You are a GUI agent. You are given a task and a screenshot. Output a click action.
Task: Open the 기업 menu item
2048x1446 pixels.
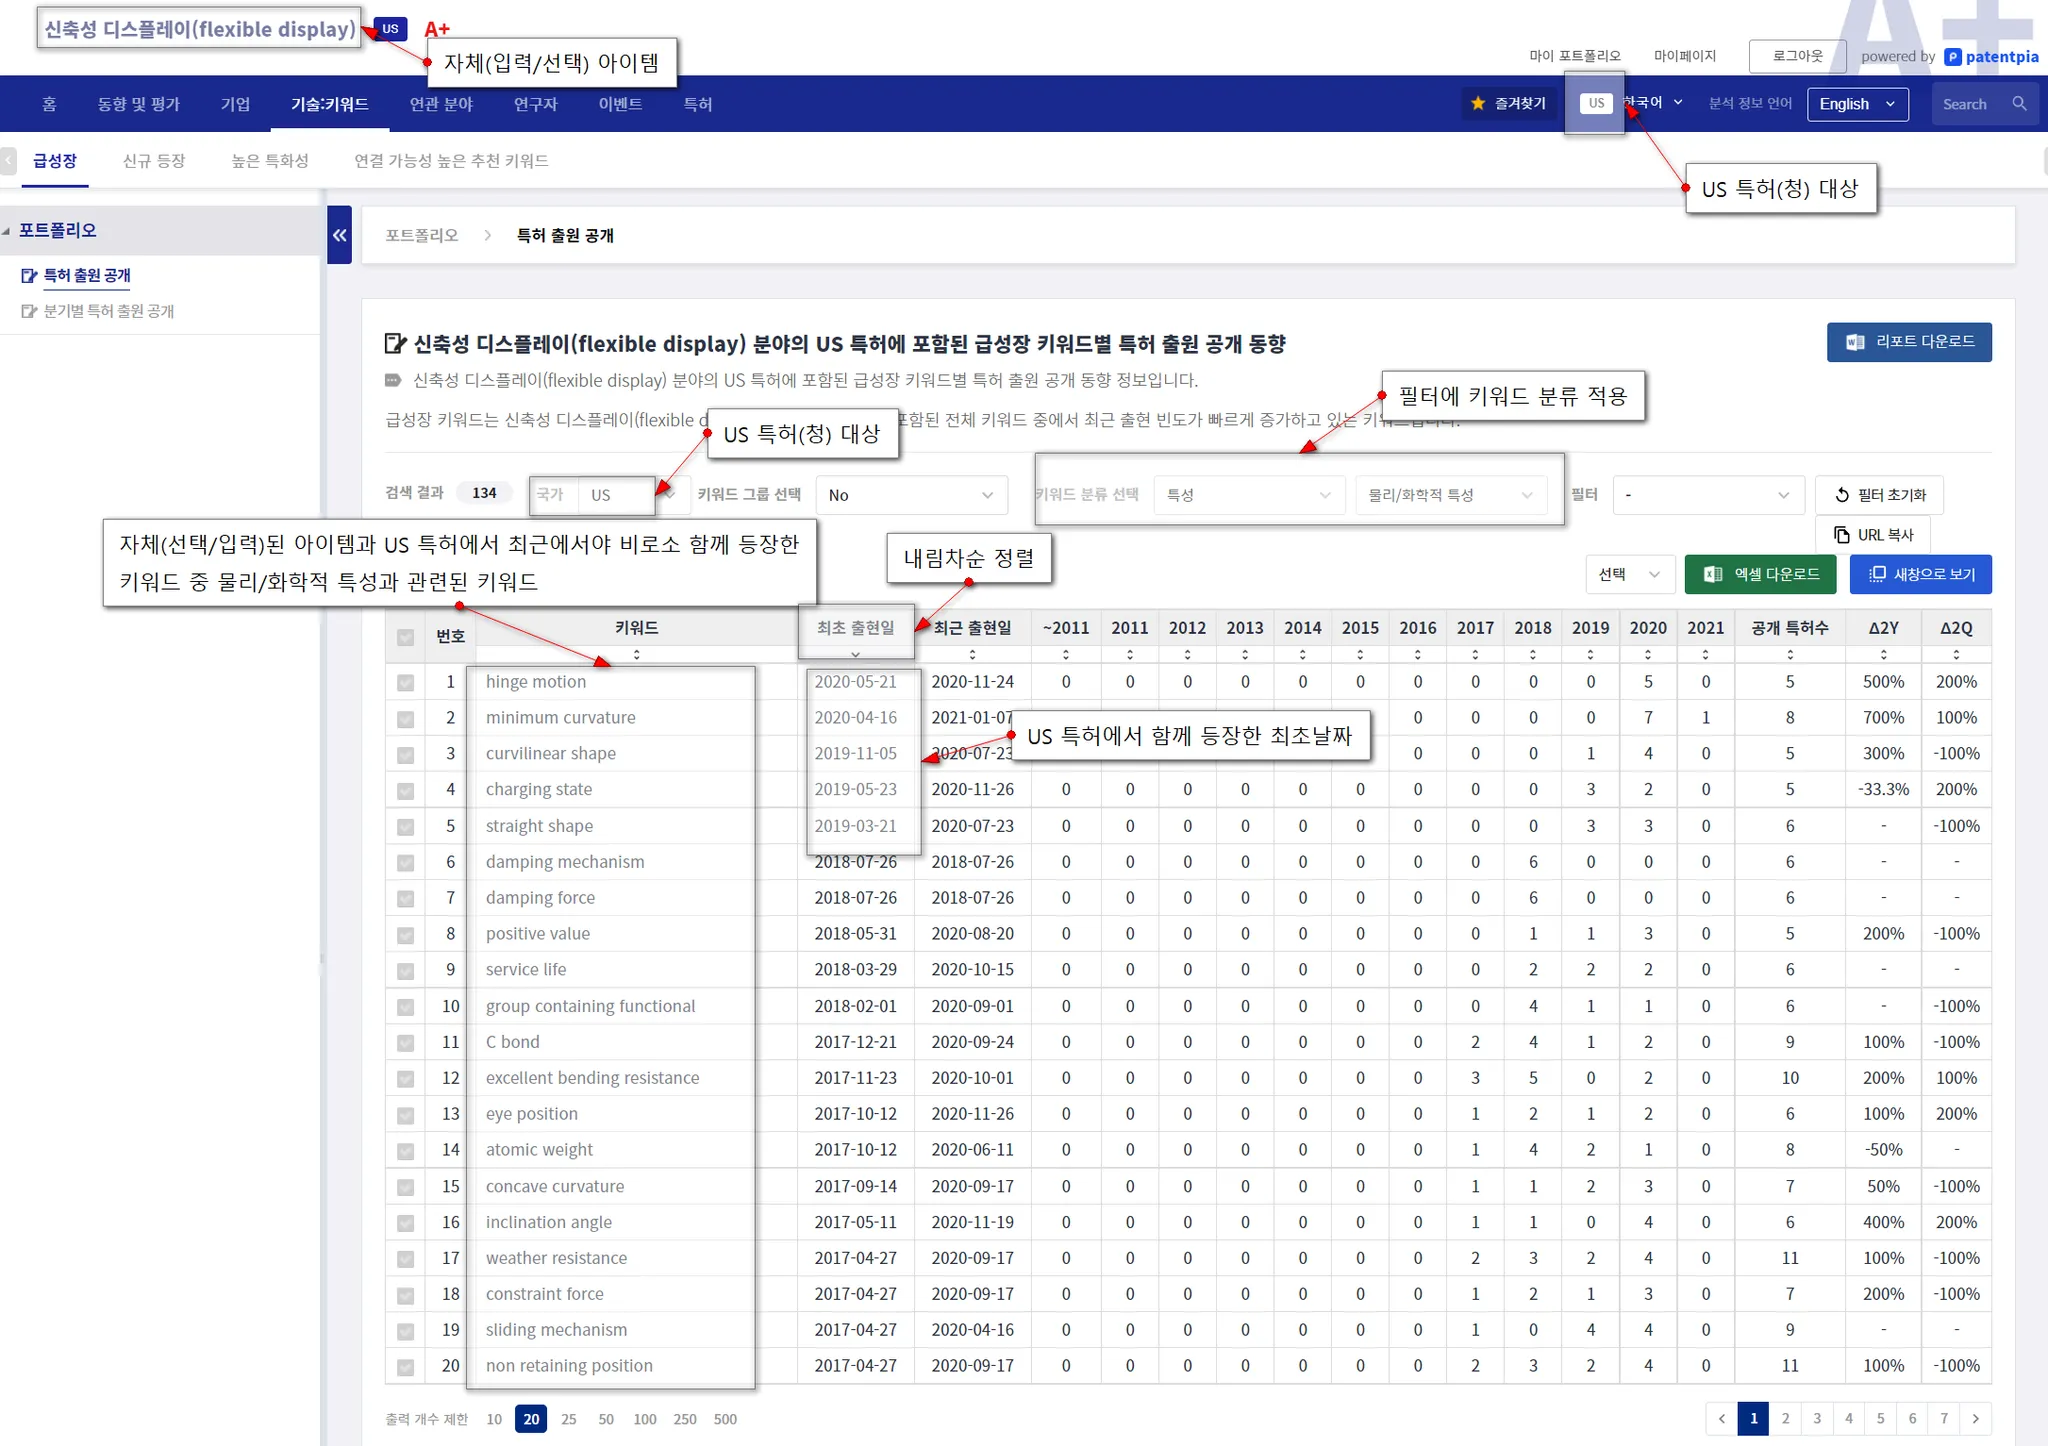point(235,104)
